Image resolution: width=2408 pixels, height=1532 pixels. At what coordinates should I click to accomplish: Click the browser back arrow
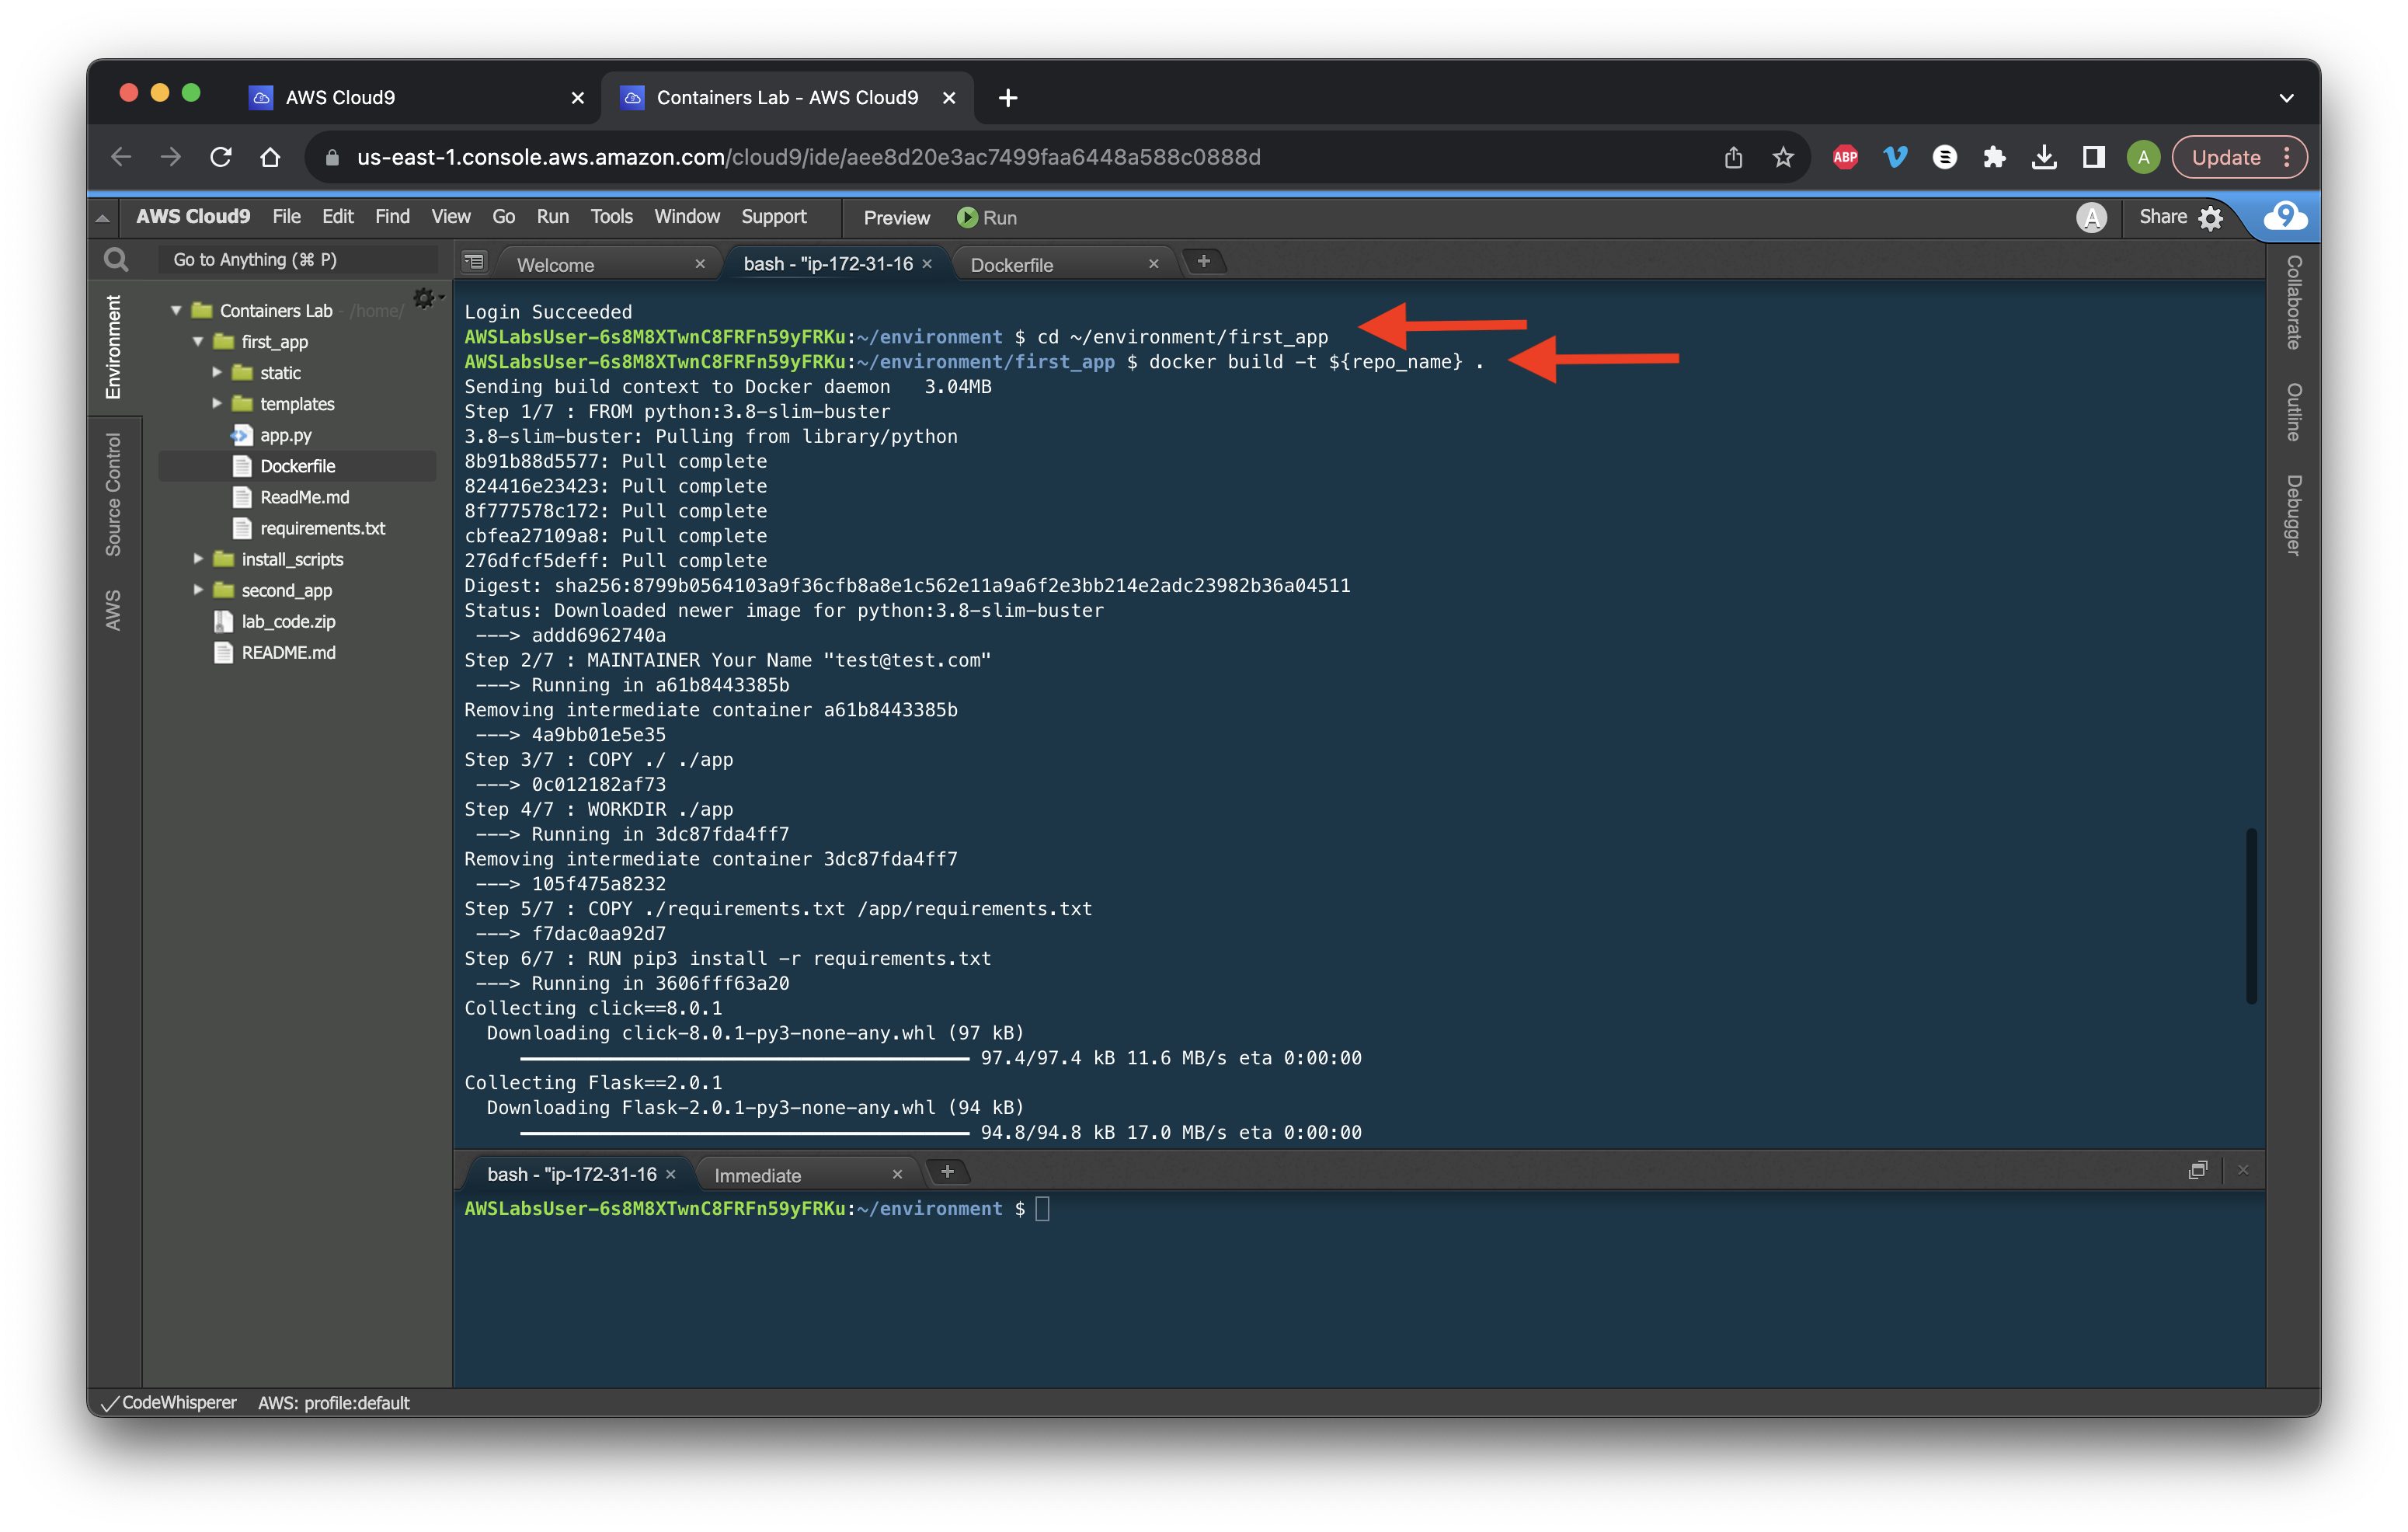tap(121, 157)
